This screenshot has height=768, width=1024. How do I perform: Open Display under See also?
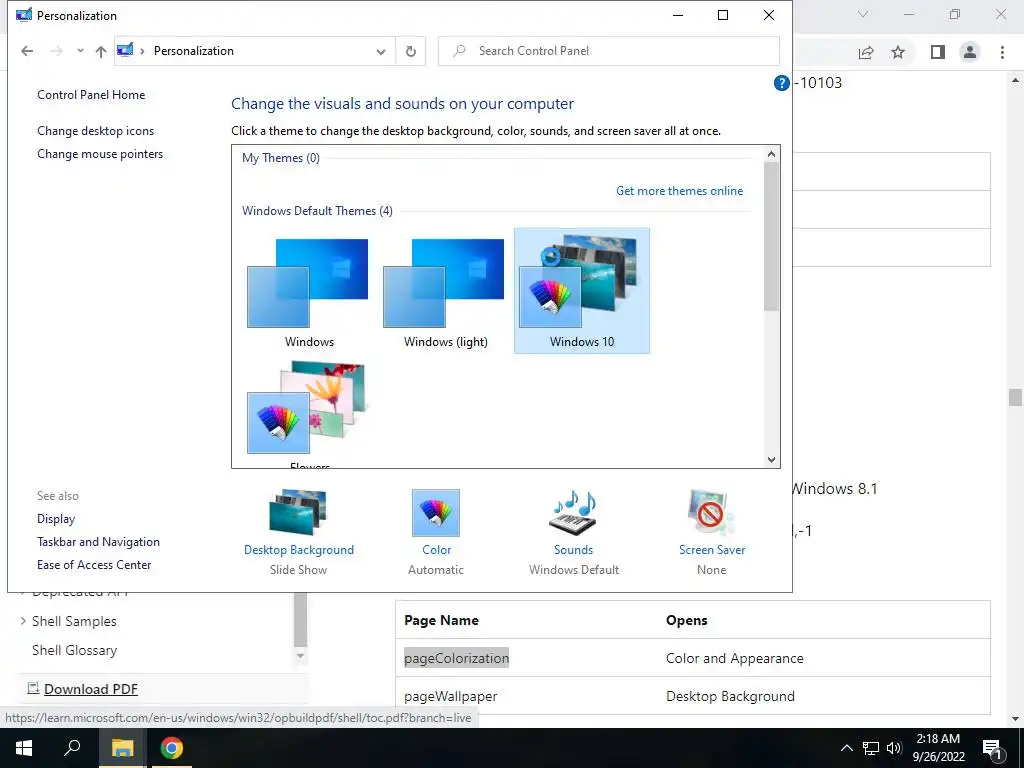point(56,519)
